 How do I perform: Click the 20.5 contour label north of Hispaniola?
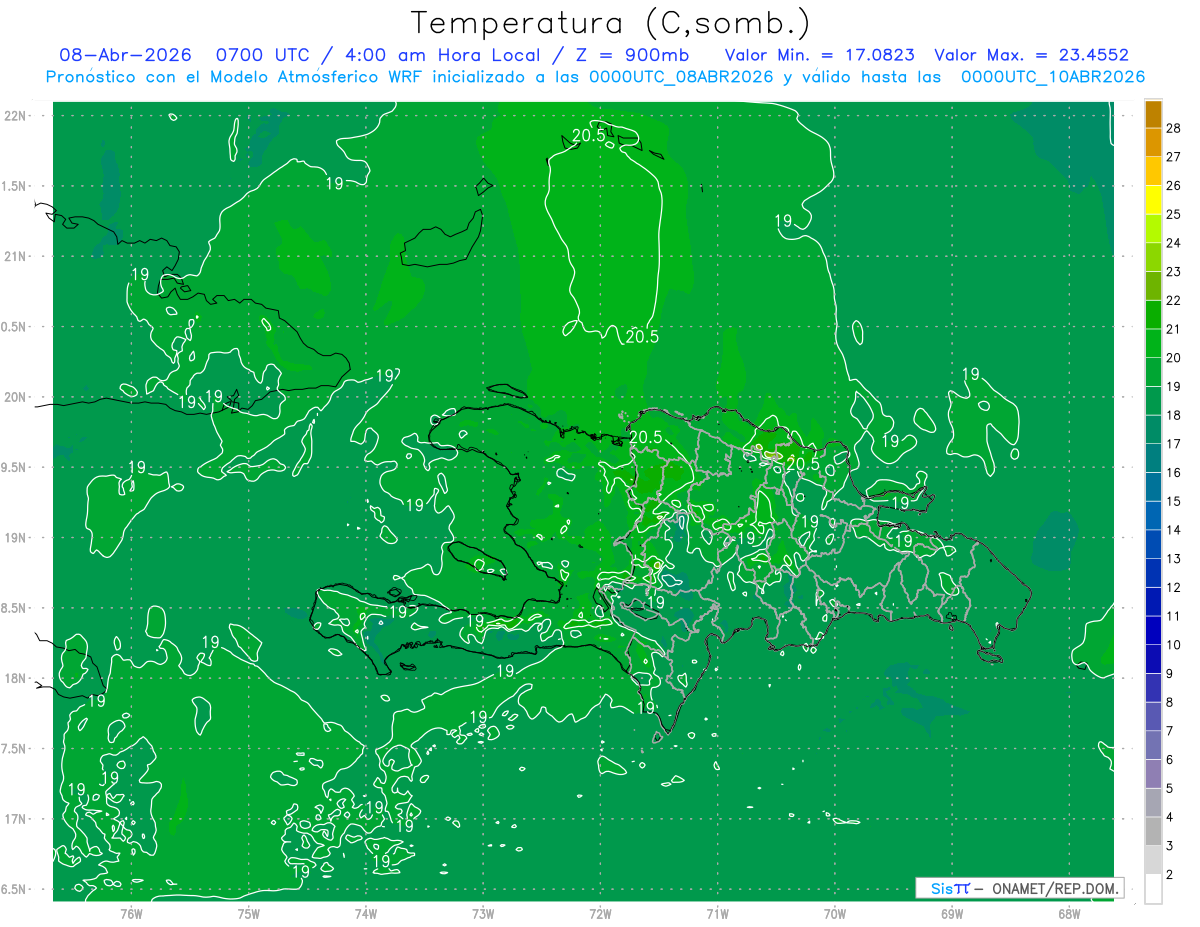[642, 337]
